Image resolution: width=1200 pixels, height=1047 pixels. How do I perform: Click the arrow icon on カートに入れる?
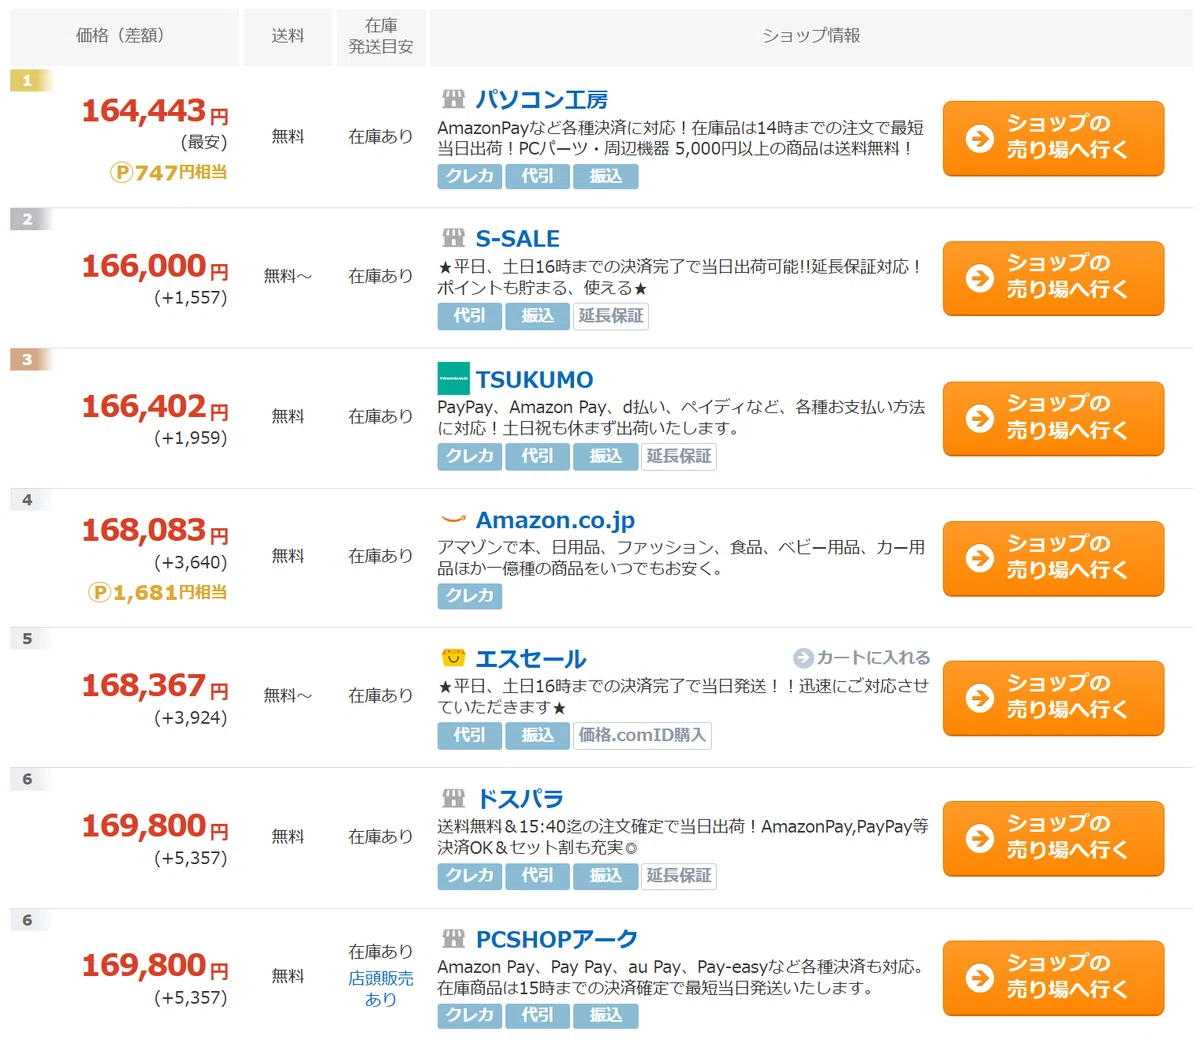pyautogui.click(x=803, y=658)
